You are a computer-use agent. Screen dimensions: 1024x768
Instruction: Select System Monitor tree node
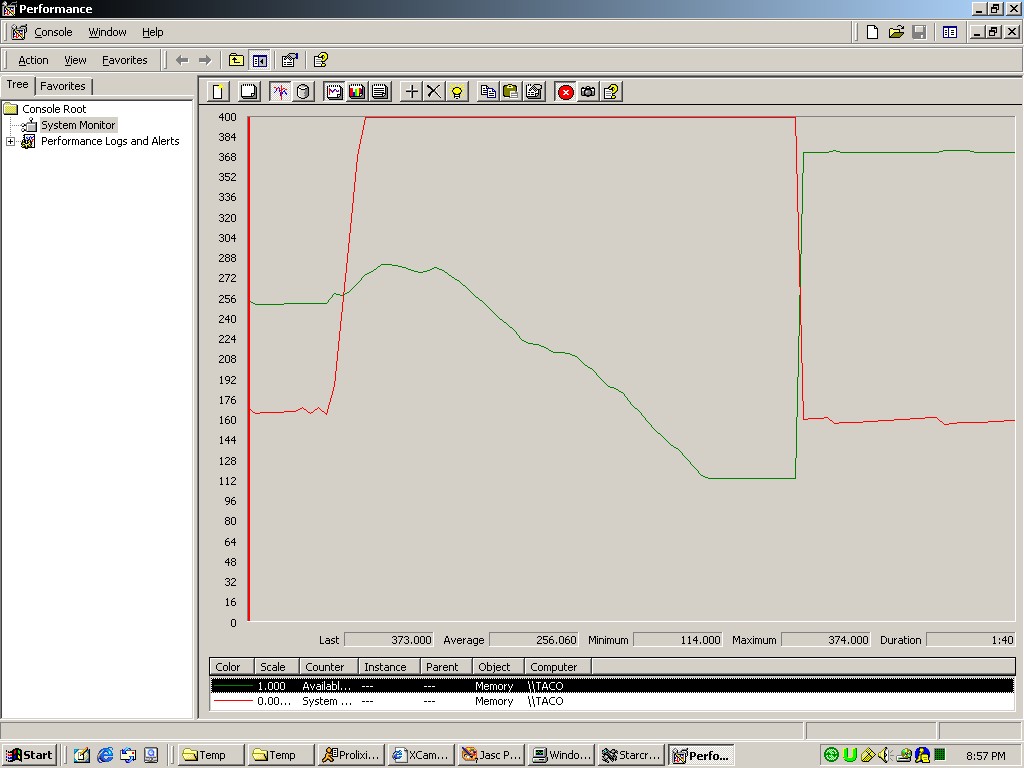coord(78,125)
